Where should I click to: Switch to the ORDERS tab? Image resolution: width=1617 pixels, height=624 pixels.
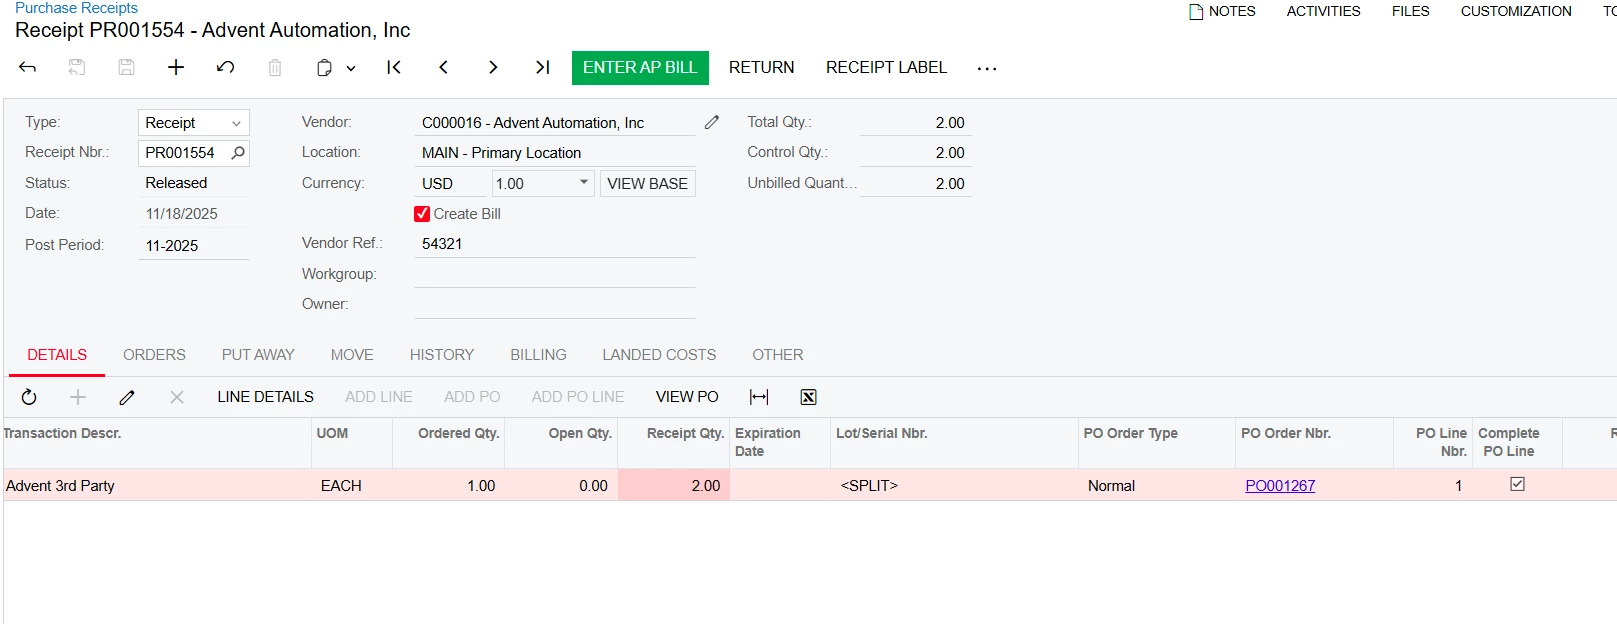[x=154, y=355]
